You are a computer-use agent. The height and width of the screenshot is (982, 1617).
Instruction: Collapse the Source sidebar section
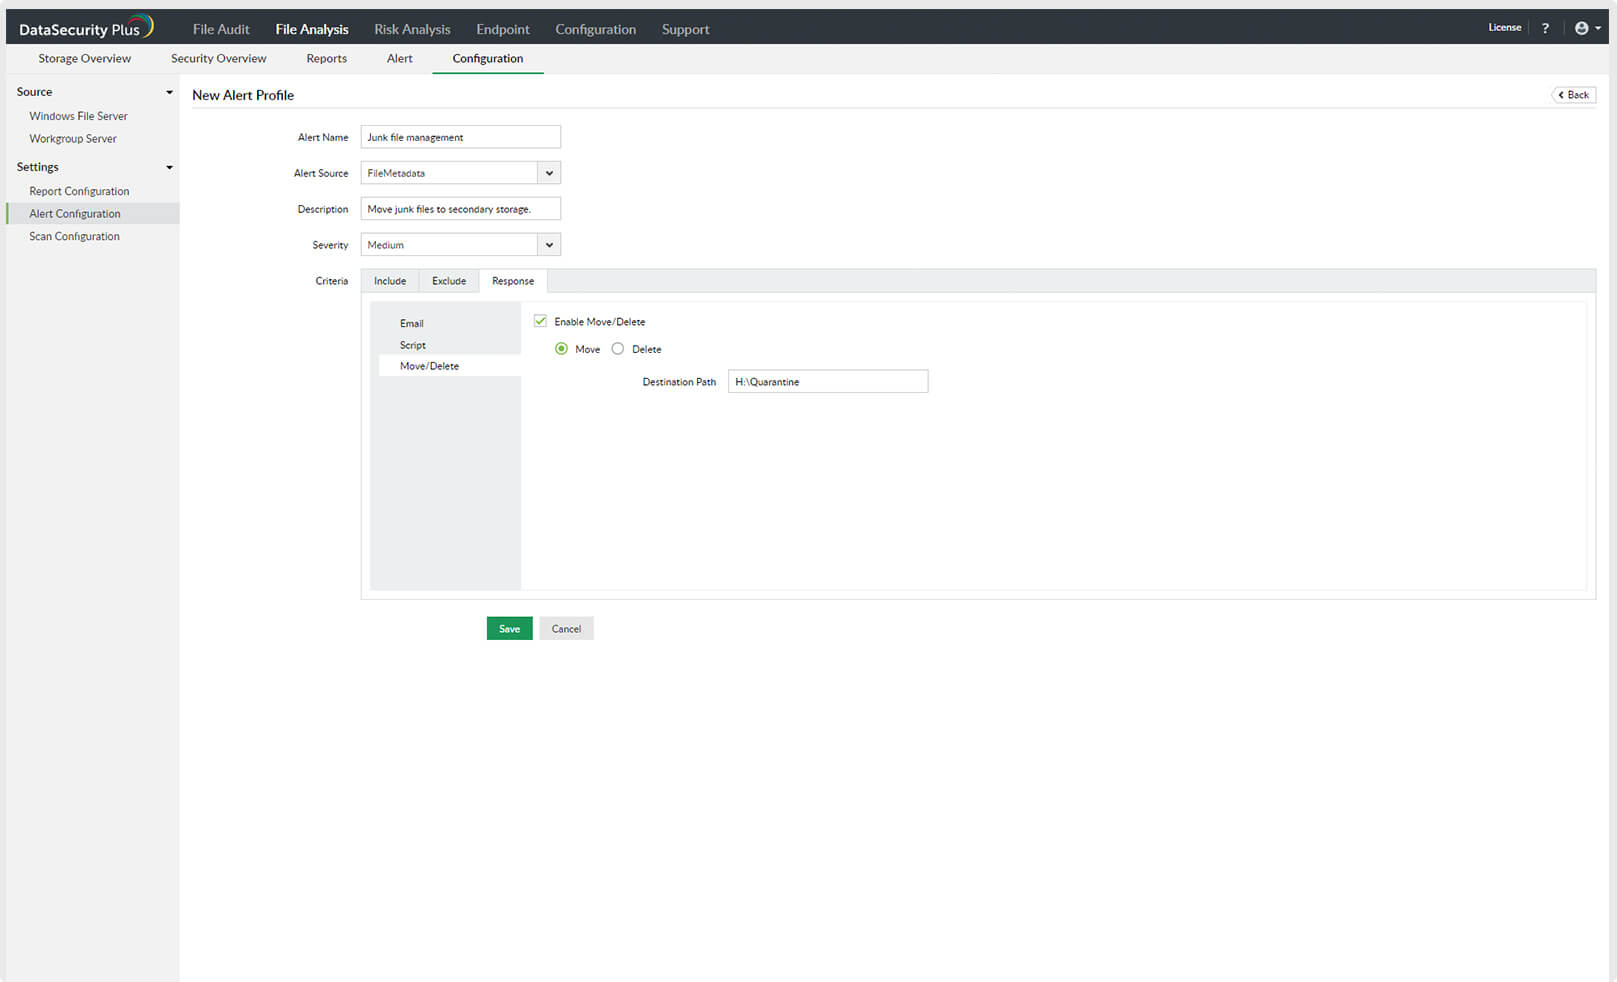pos(169,92)
